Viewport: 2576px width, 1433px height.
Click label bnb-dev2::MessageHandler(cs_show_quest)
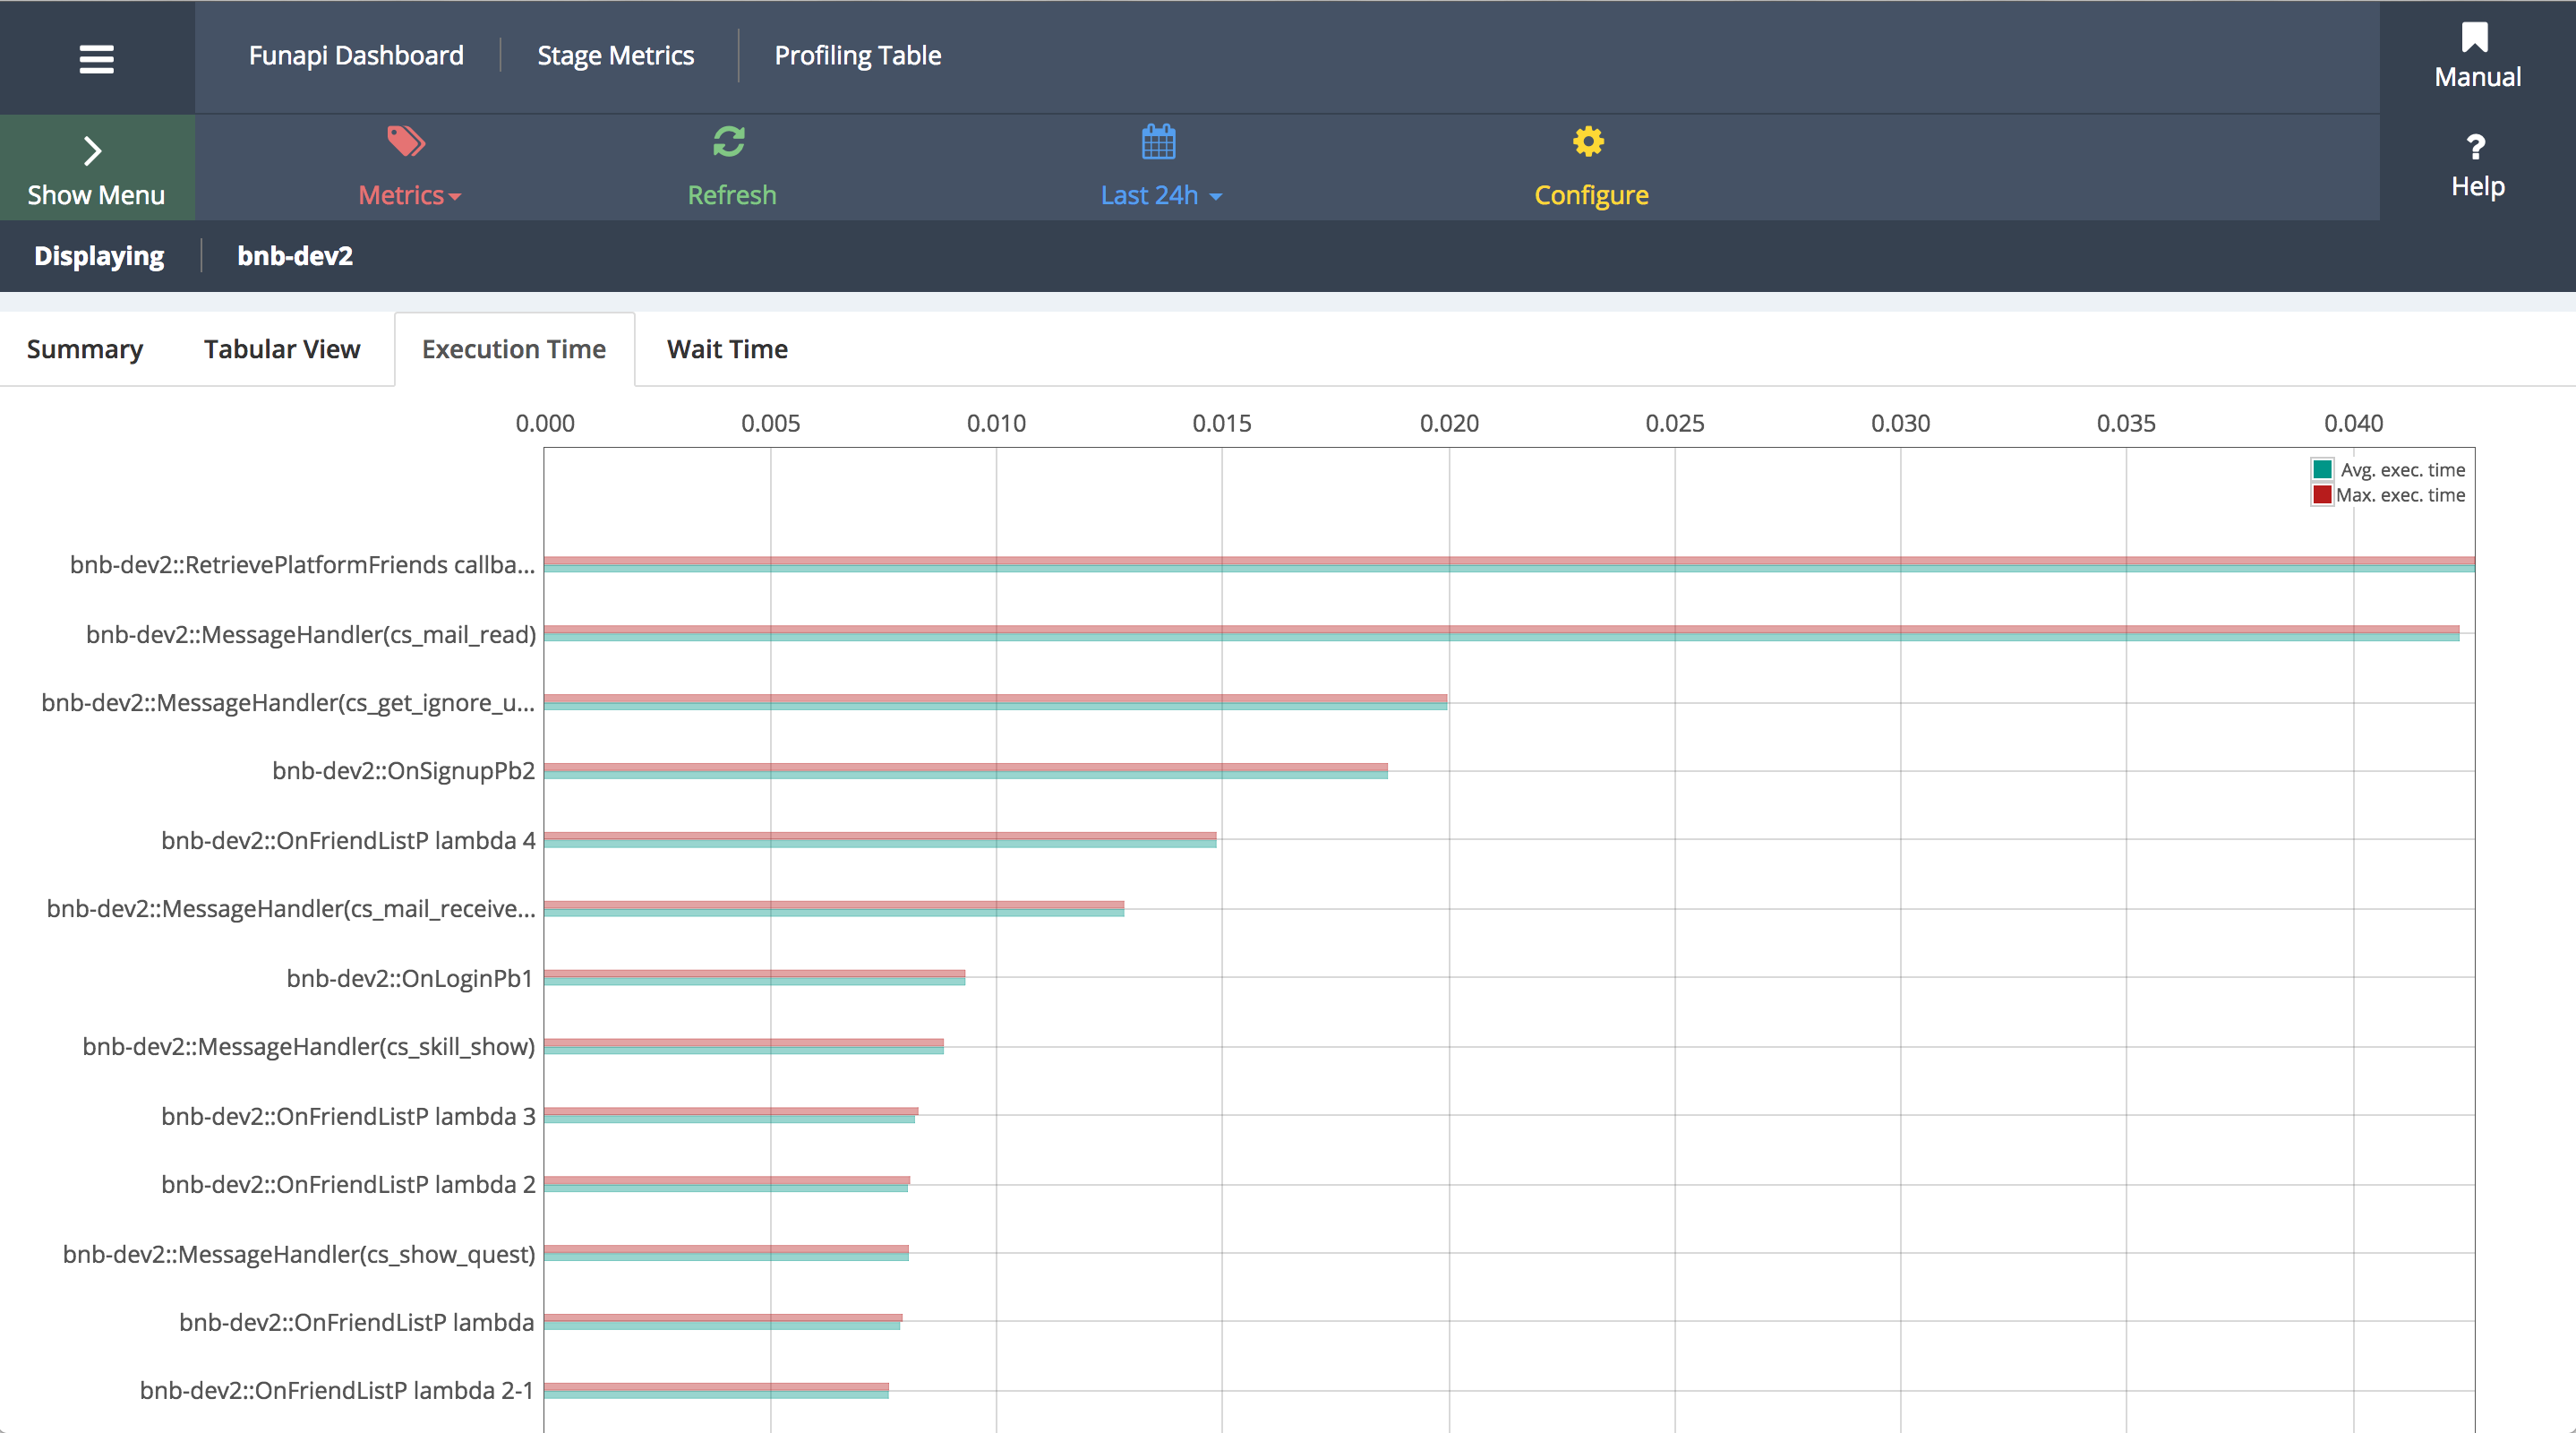click(299, 1254)
